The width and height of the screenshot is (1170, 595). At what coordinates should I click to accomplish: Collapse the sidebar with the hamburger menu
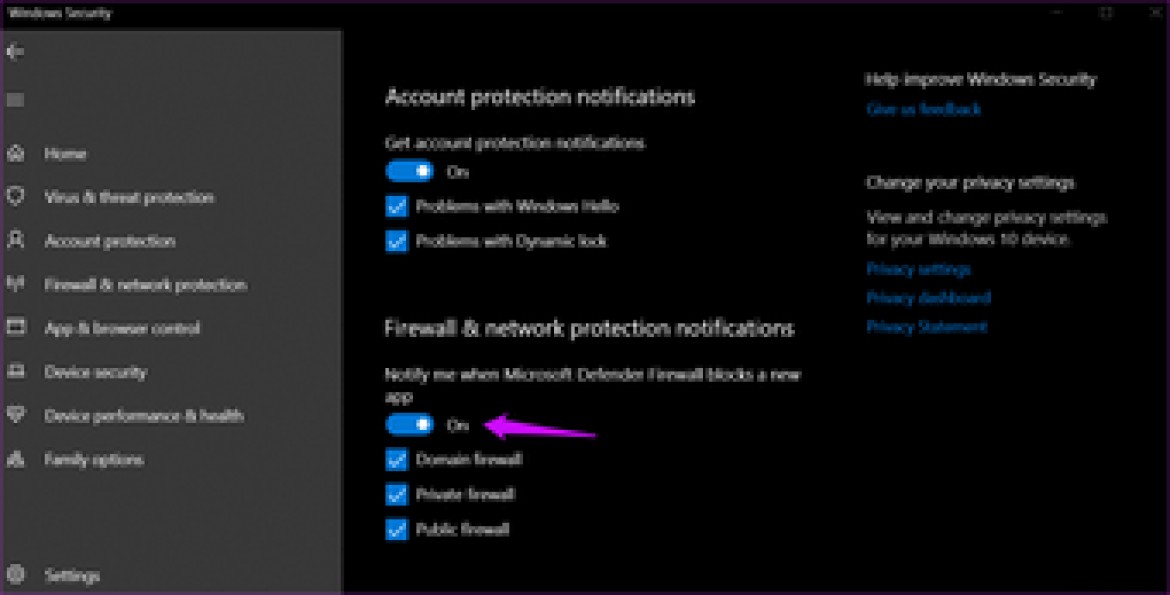click(14, 99)
